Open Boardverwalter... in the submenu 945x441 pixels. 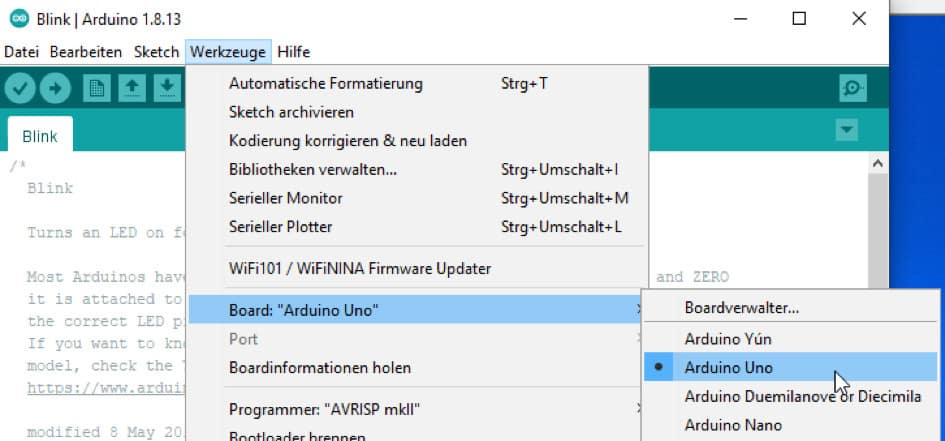point(791,308)
